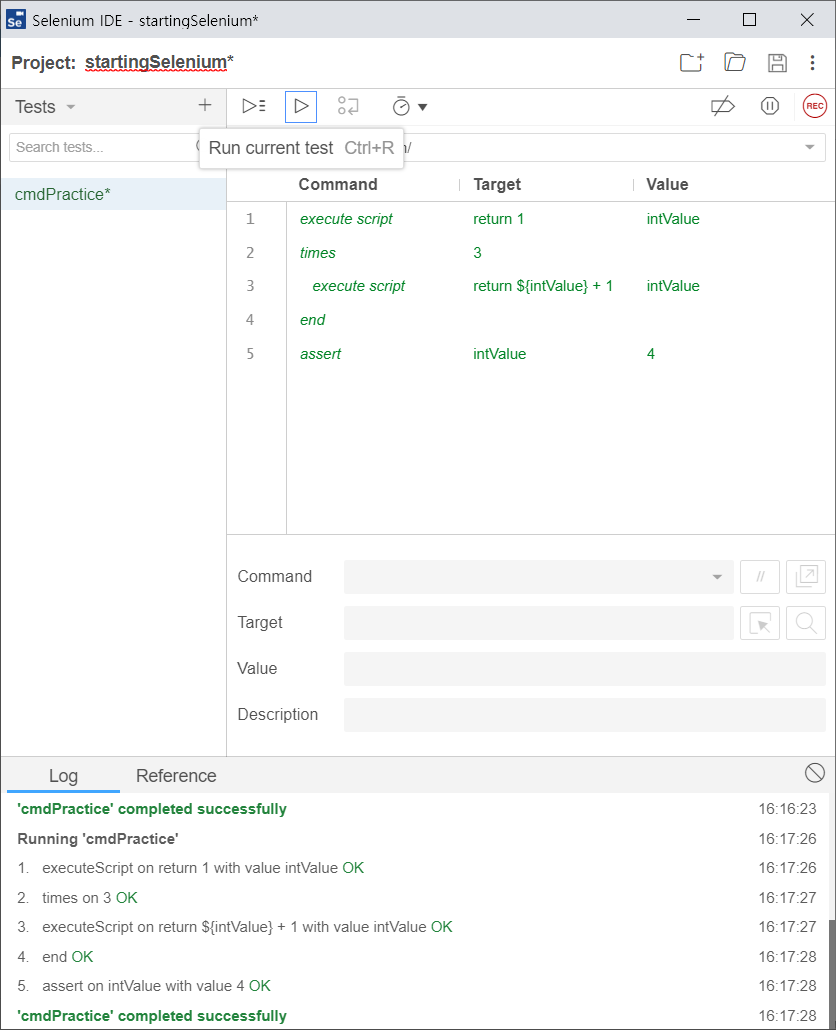Clear the log with the circle-slash icon
The width and height of the screenshot is (836, 1030).
tap(814, 773)
